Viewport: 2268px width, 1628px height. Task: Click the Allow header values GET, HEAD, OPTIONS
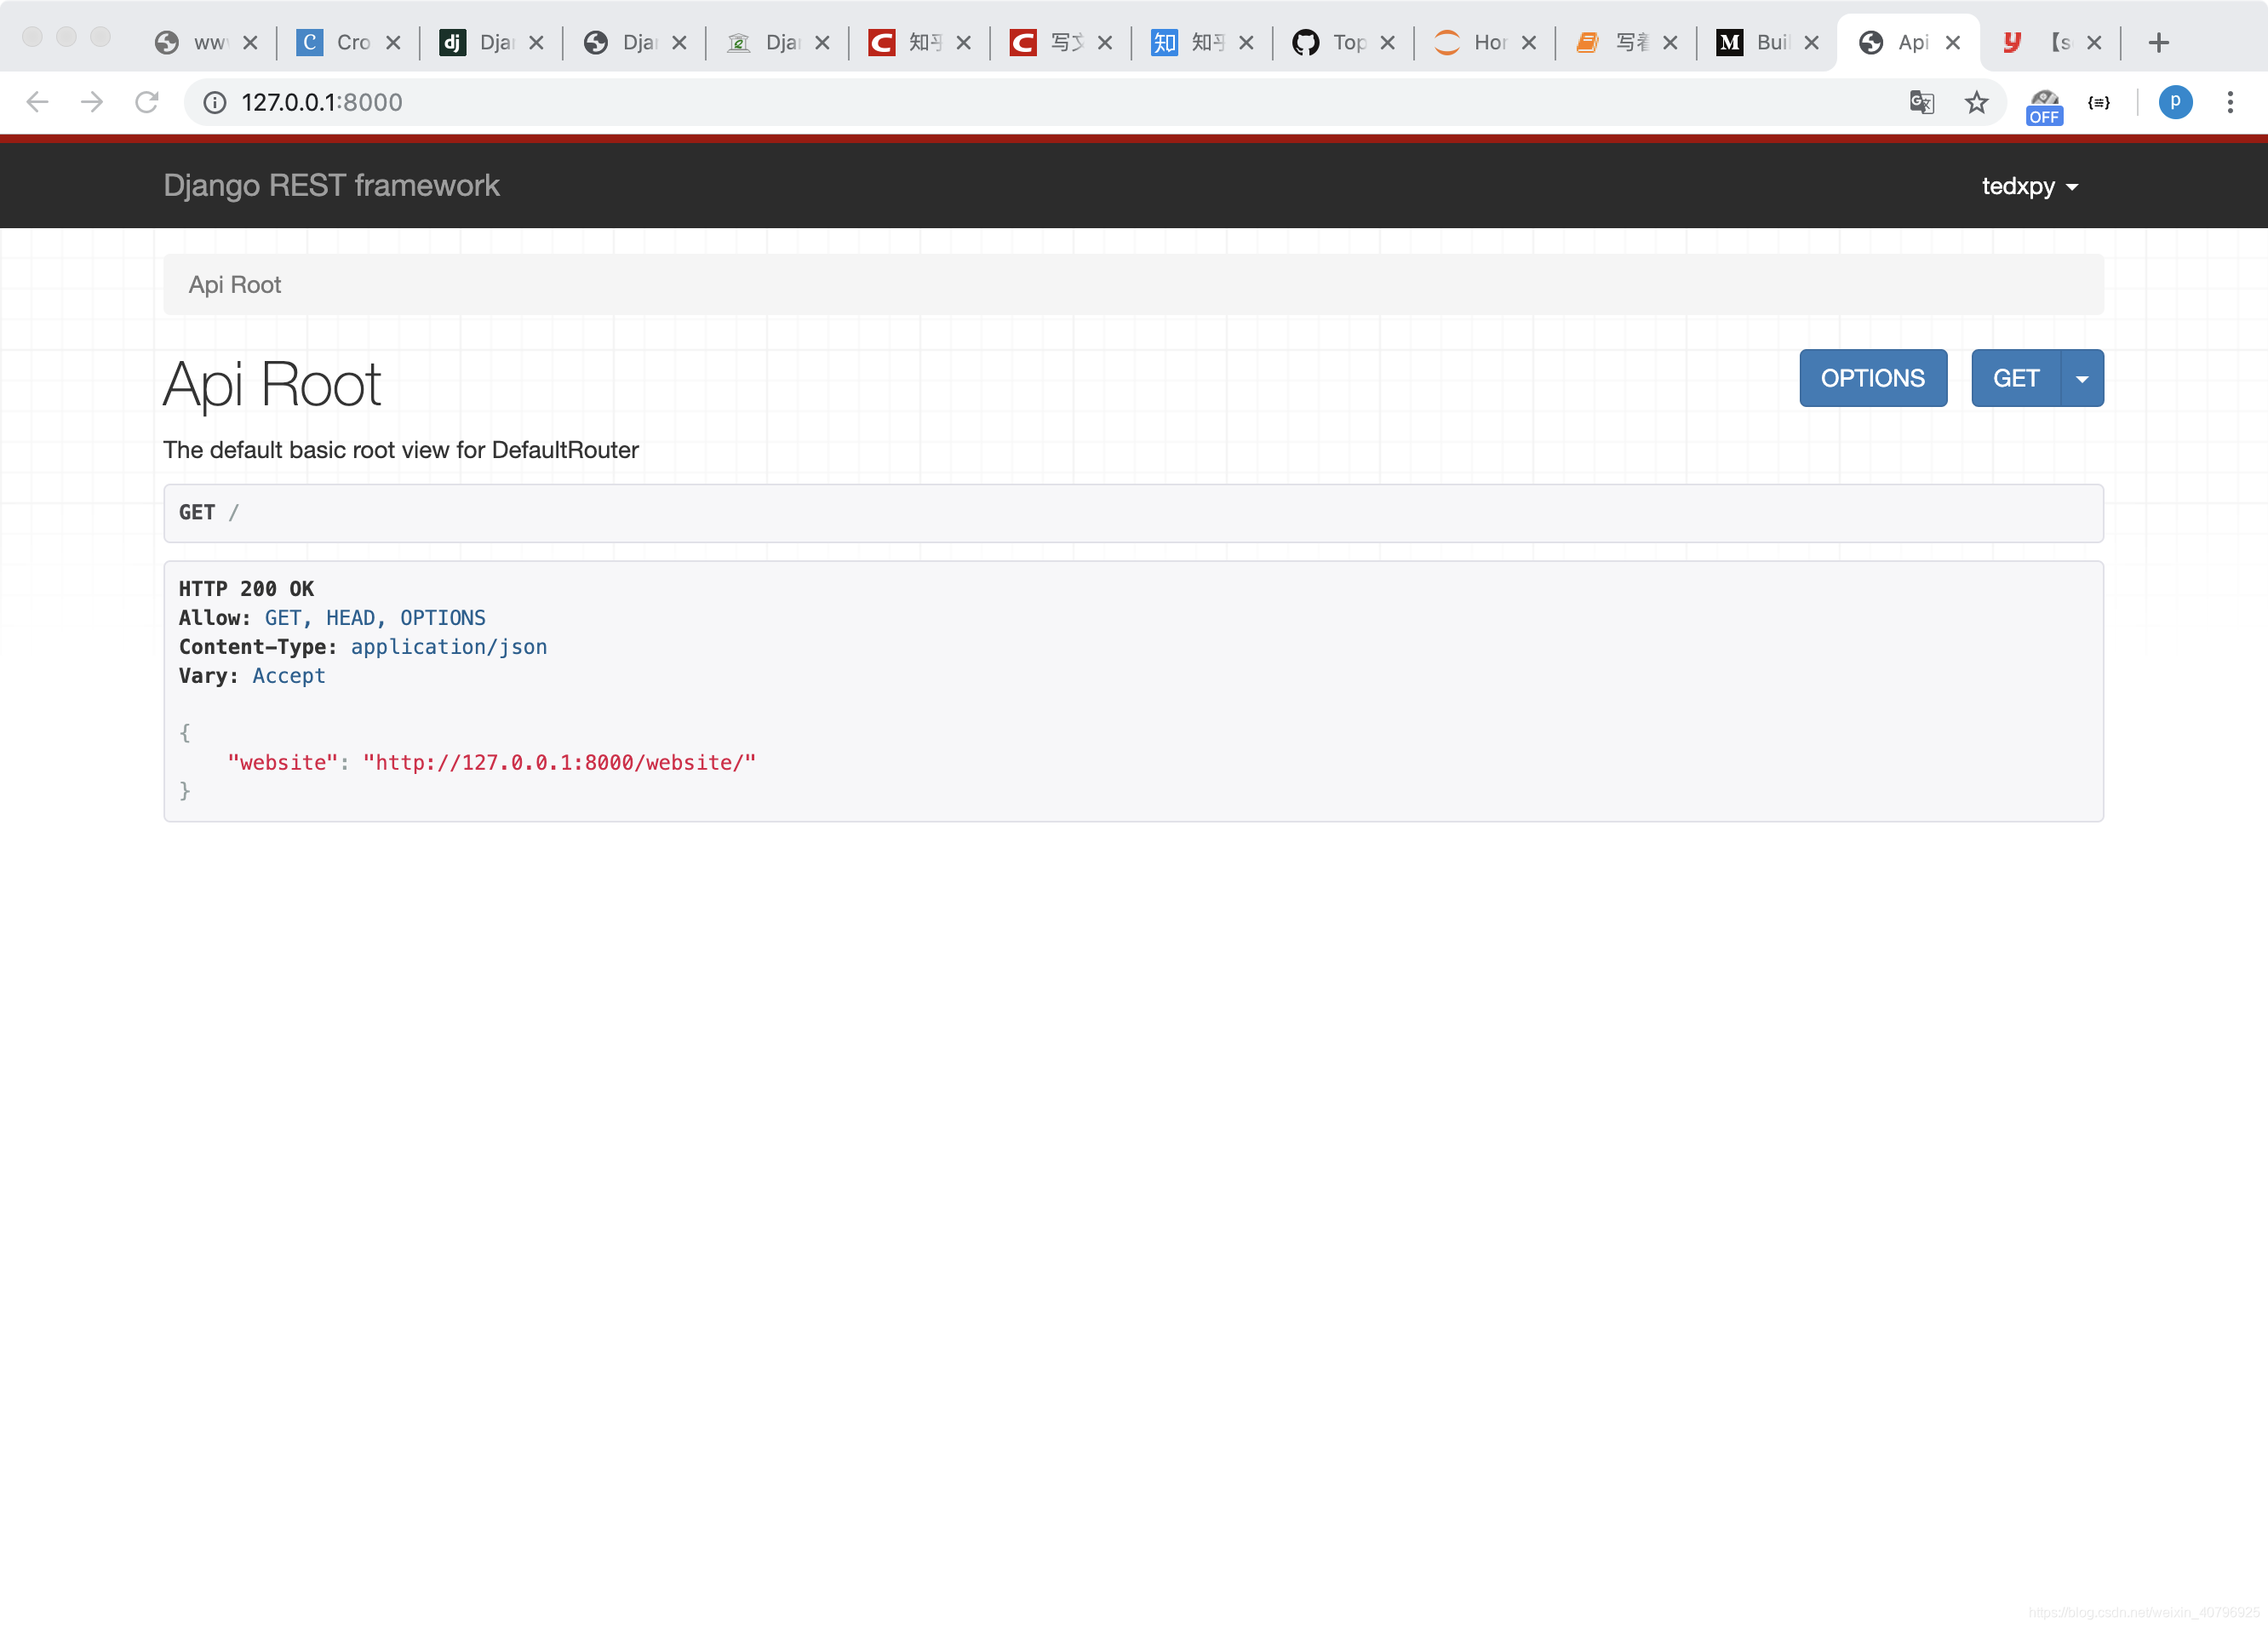pyautogui.click(x=375, y=618)
